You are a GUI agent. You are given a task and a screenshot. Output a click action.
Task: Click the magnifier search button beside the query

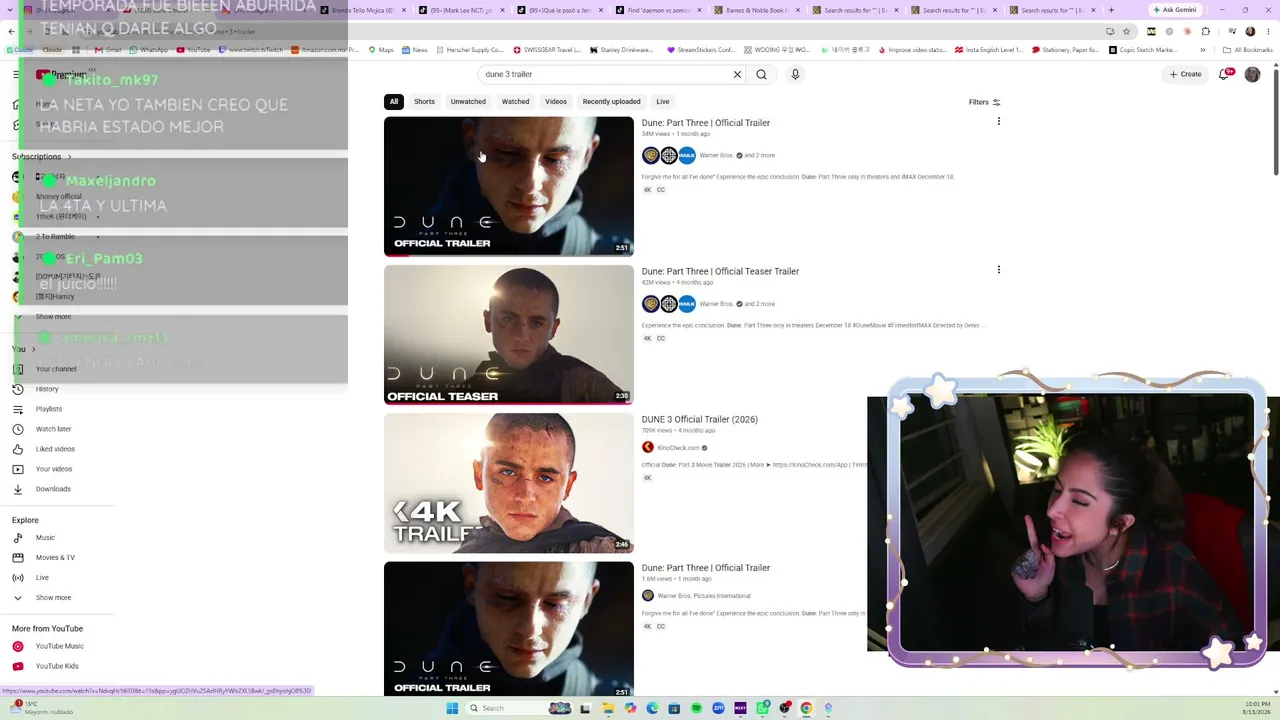pos(761,74)
